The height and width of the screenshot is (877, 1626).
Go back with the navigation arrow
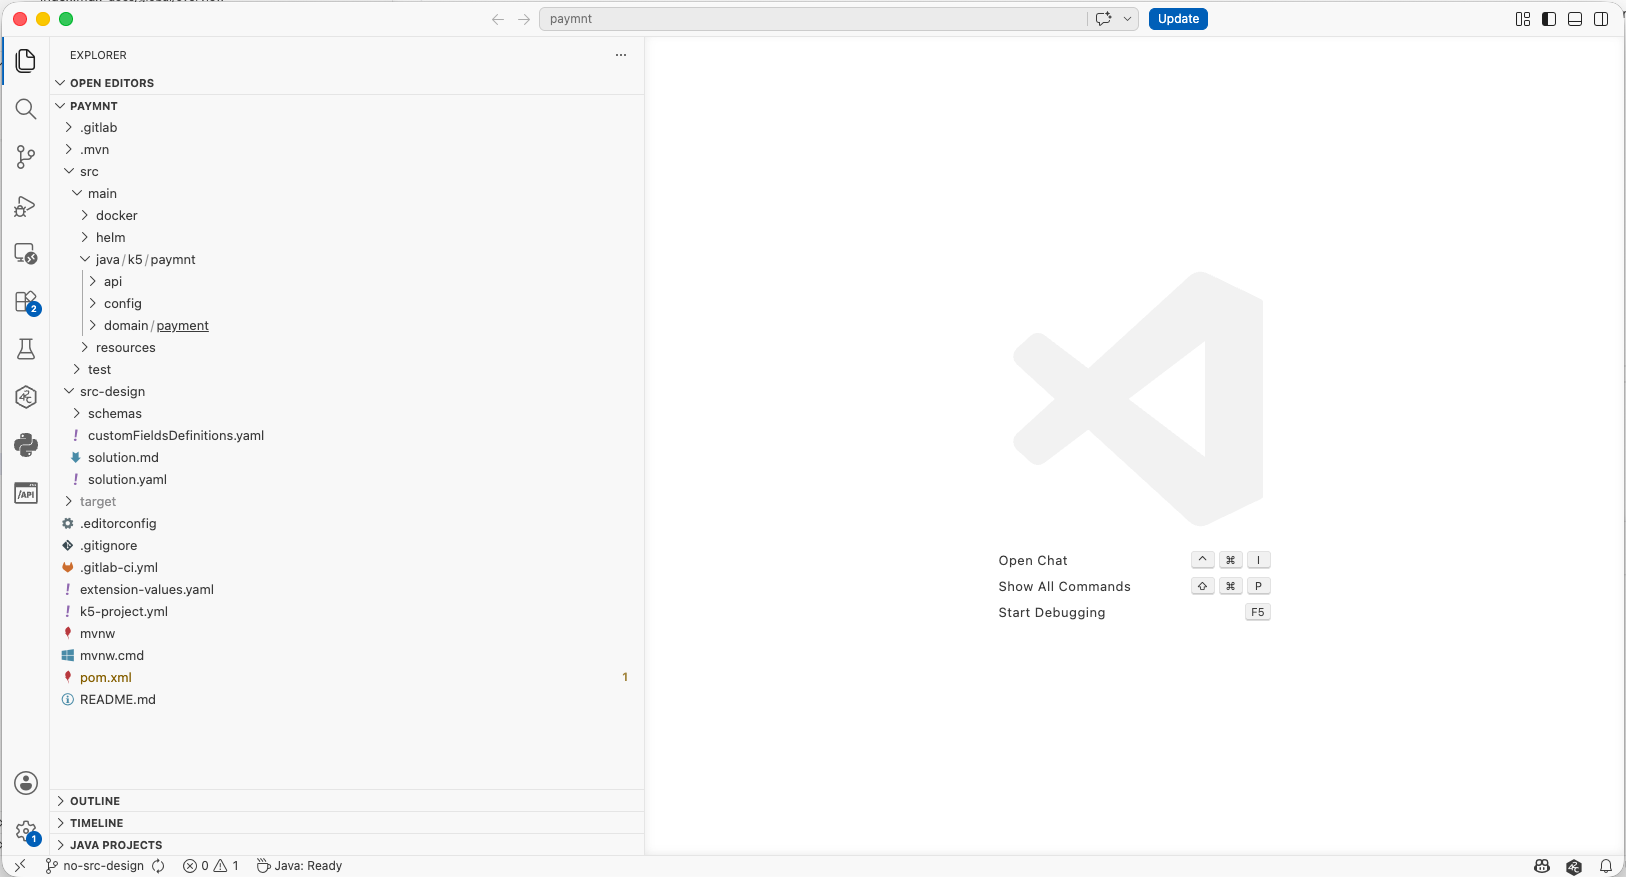click(498, 19)
